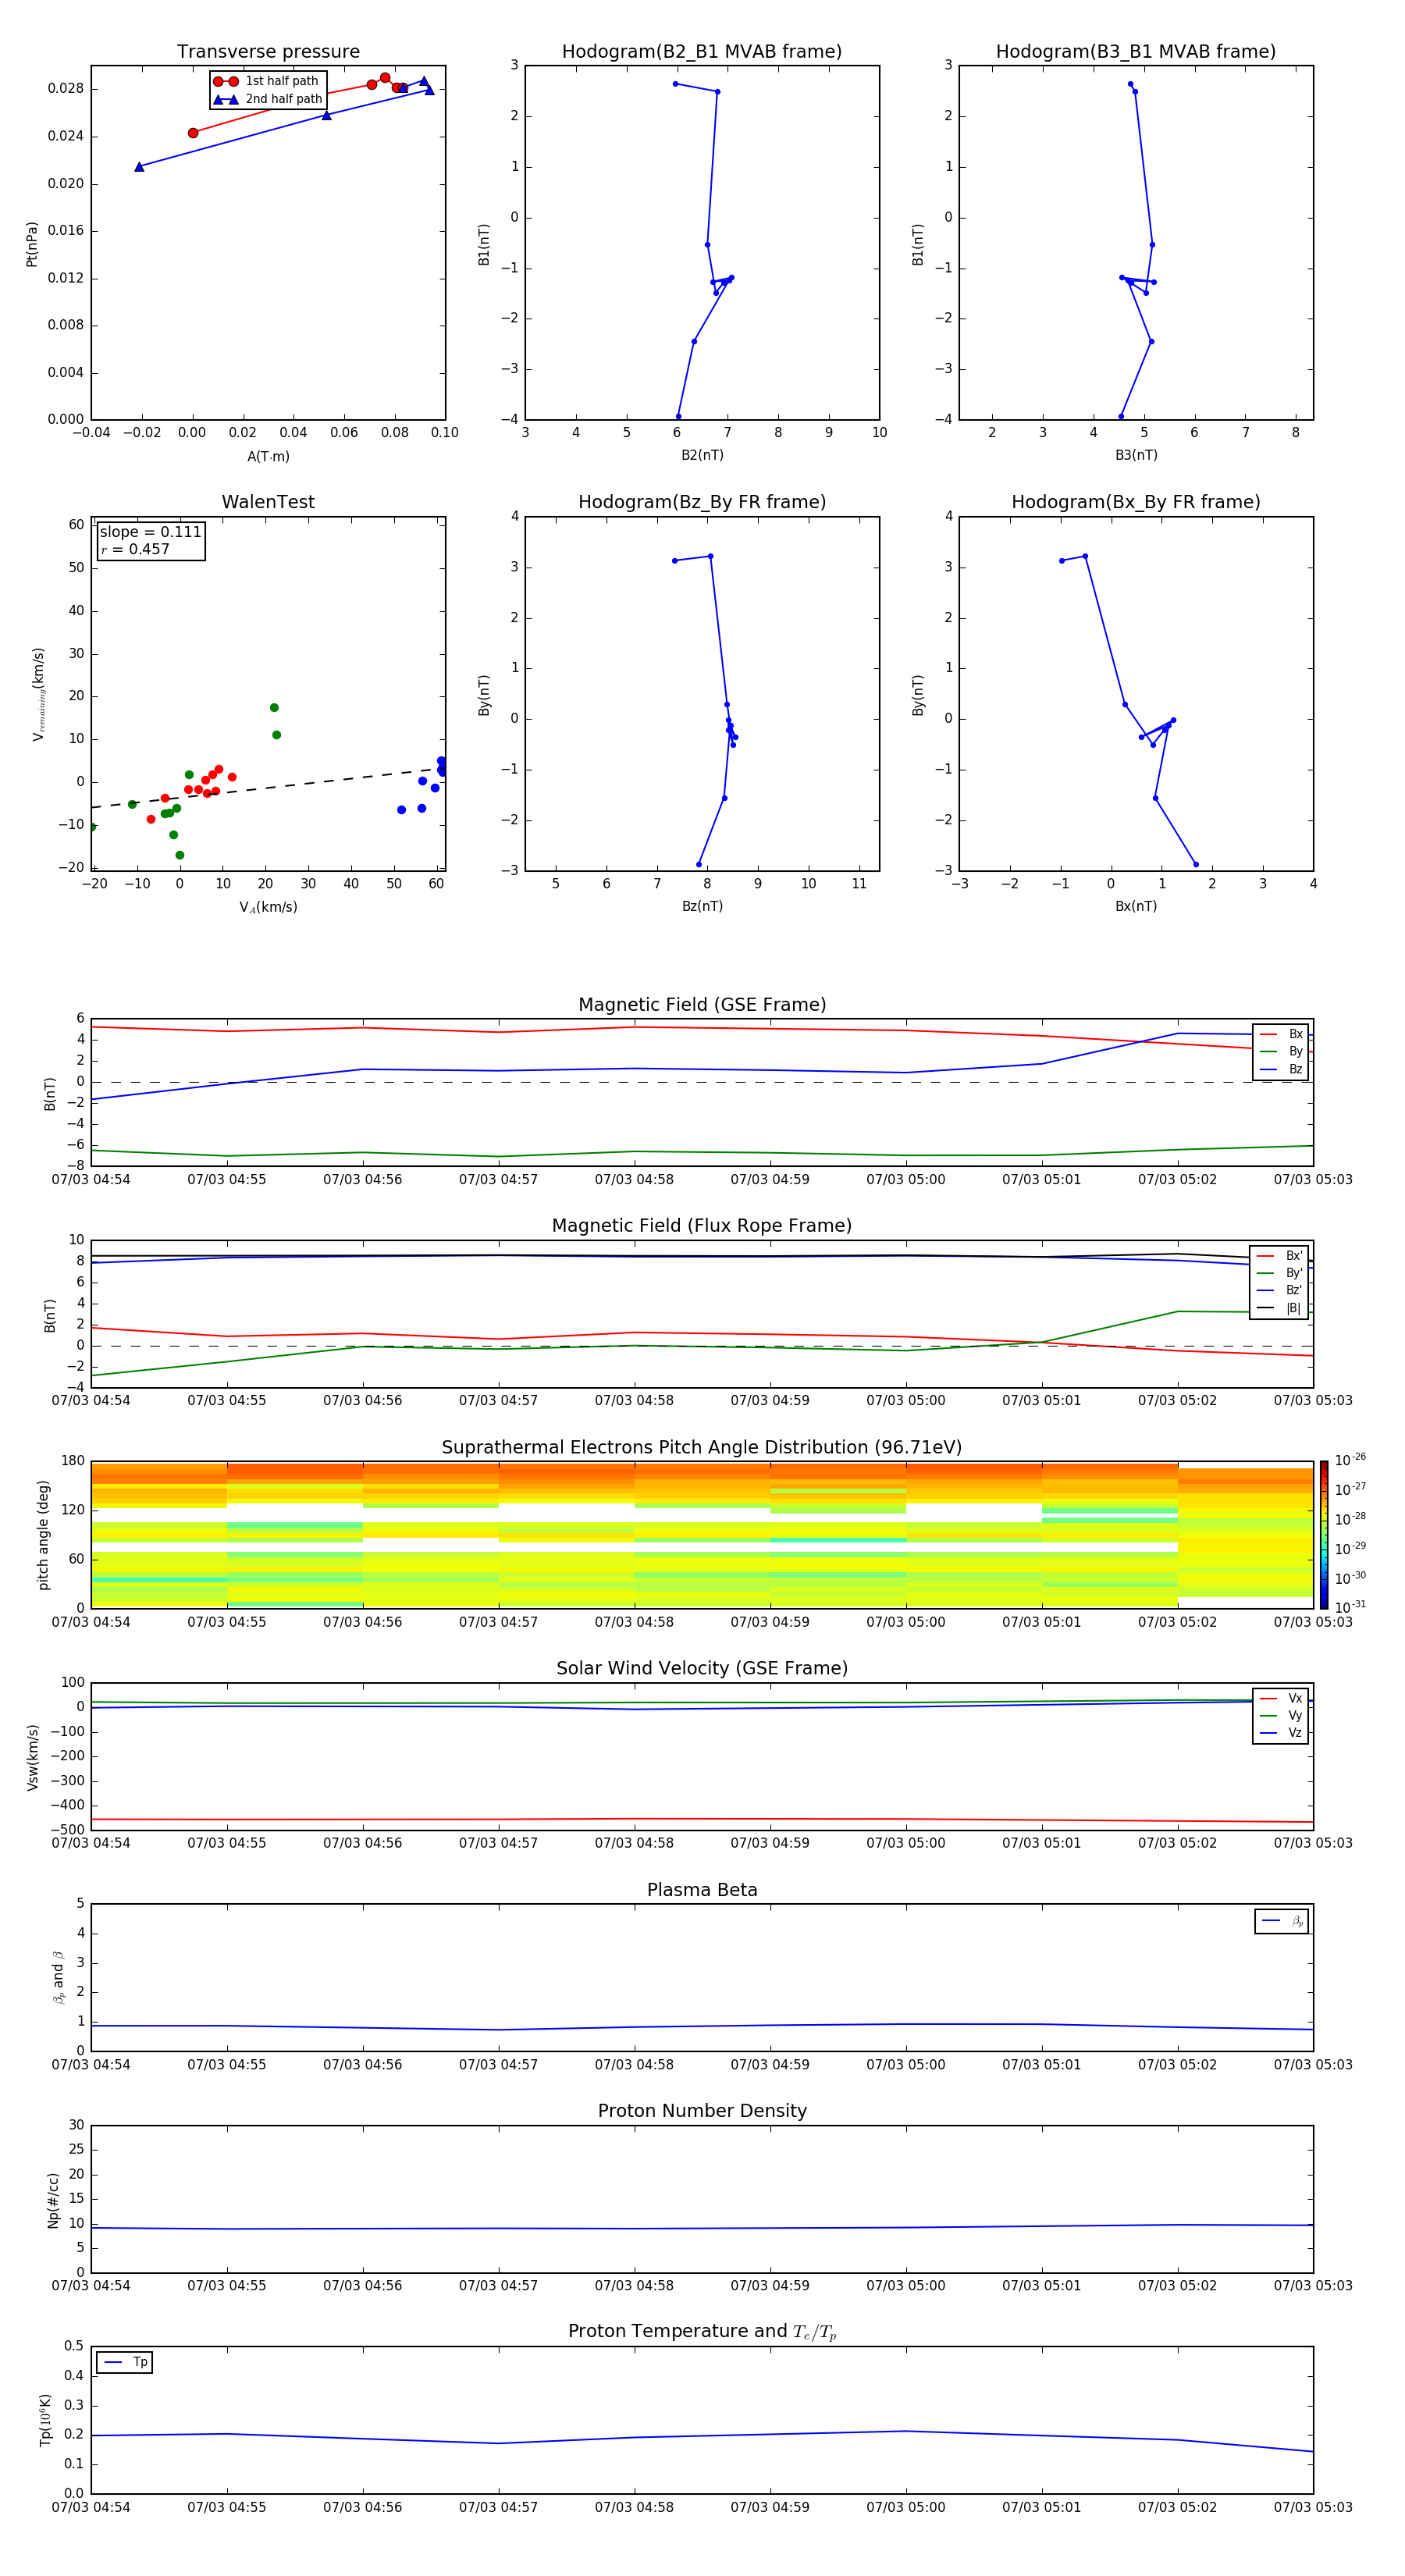Click the slope and r annotation box in WalenTest

click(151, 540)
